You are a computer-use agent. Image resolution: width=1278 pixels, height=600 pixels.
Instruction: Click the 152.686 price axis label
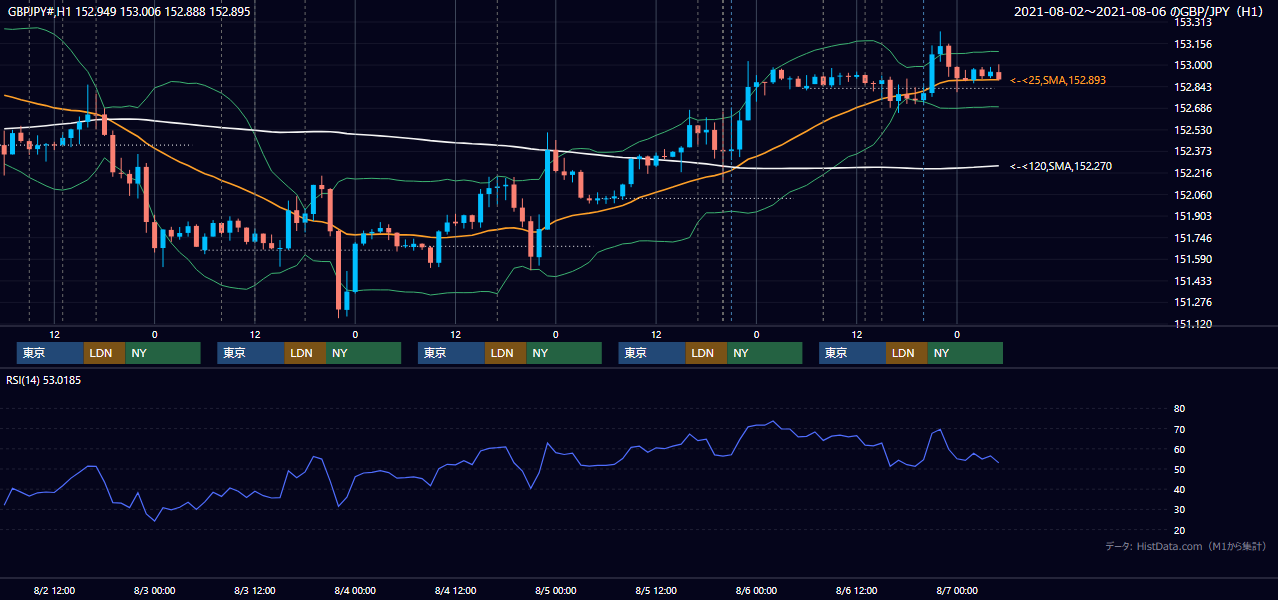tap(1192, 108)
